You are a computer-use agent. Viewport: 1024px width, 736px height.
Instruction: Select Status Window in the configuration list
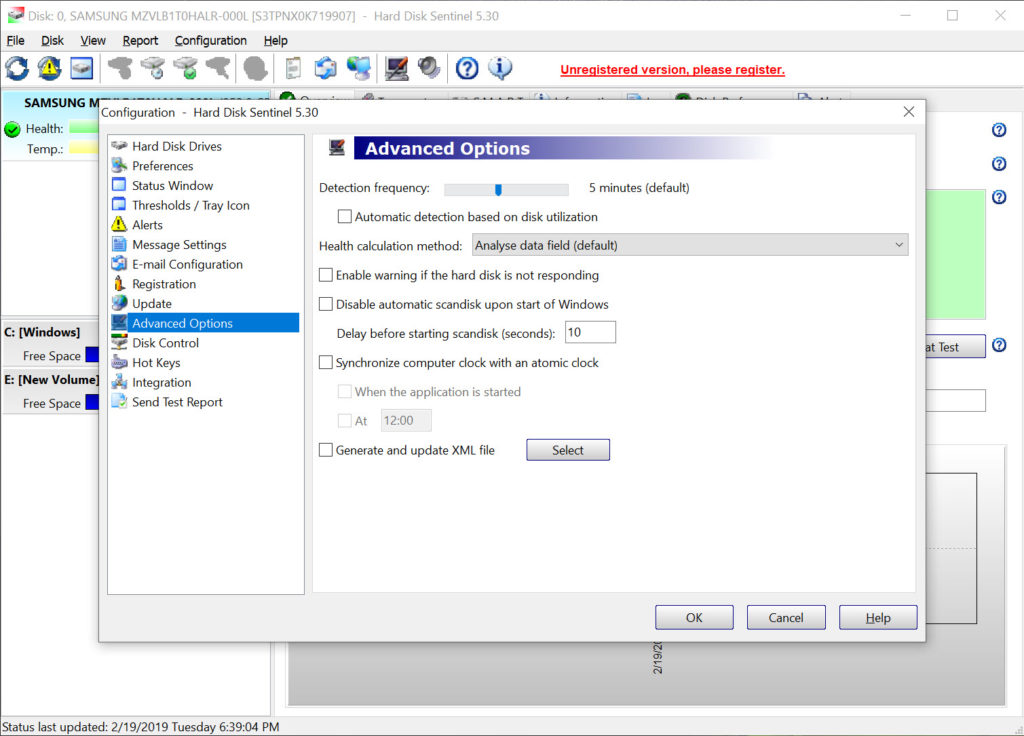pyautogui.click(x=172, y=185)
